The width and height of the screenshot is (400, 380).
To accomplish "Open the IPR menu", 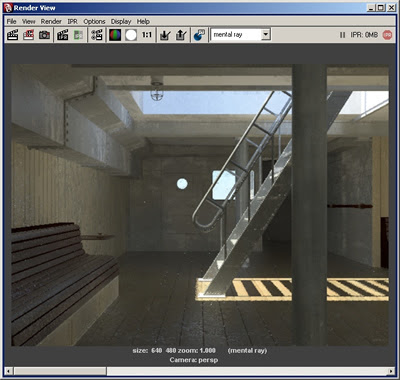I will (72, 21).
